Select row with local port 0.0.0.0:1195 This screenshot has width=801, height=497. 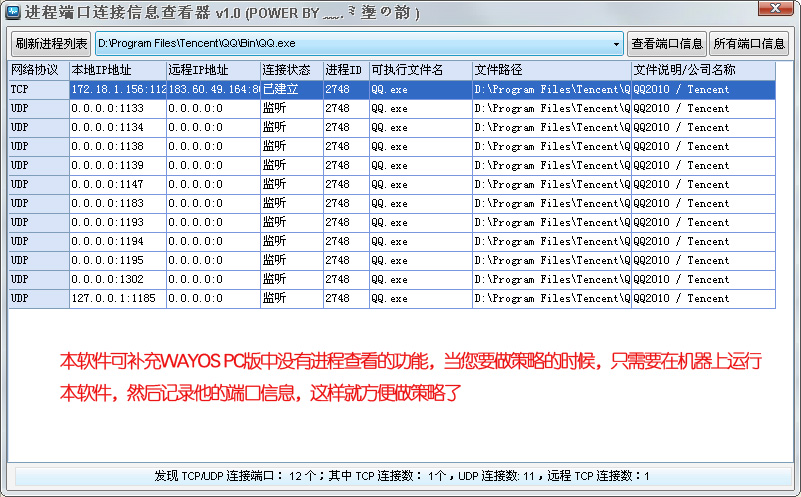click(392, 261)
